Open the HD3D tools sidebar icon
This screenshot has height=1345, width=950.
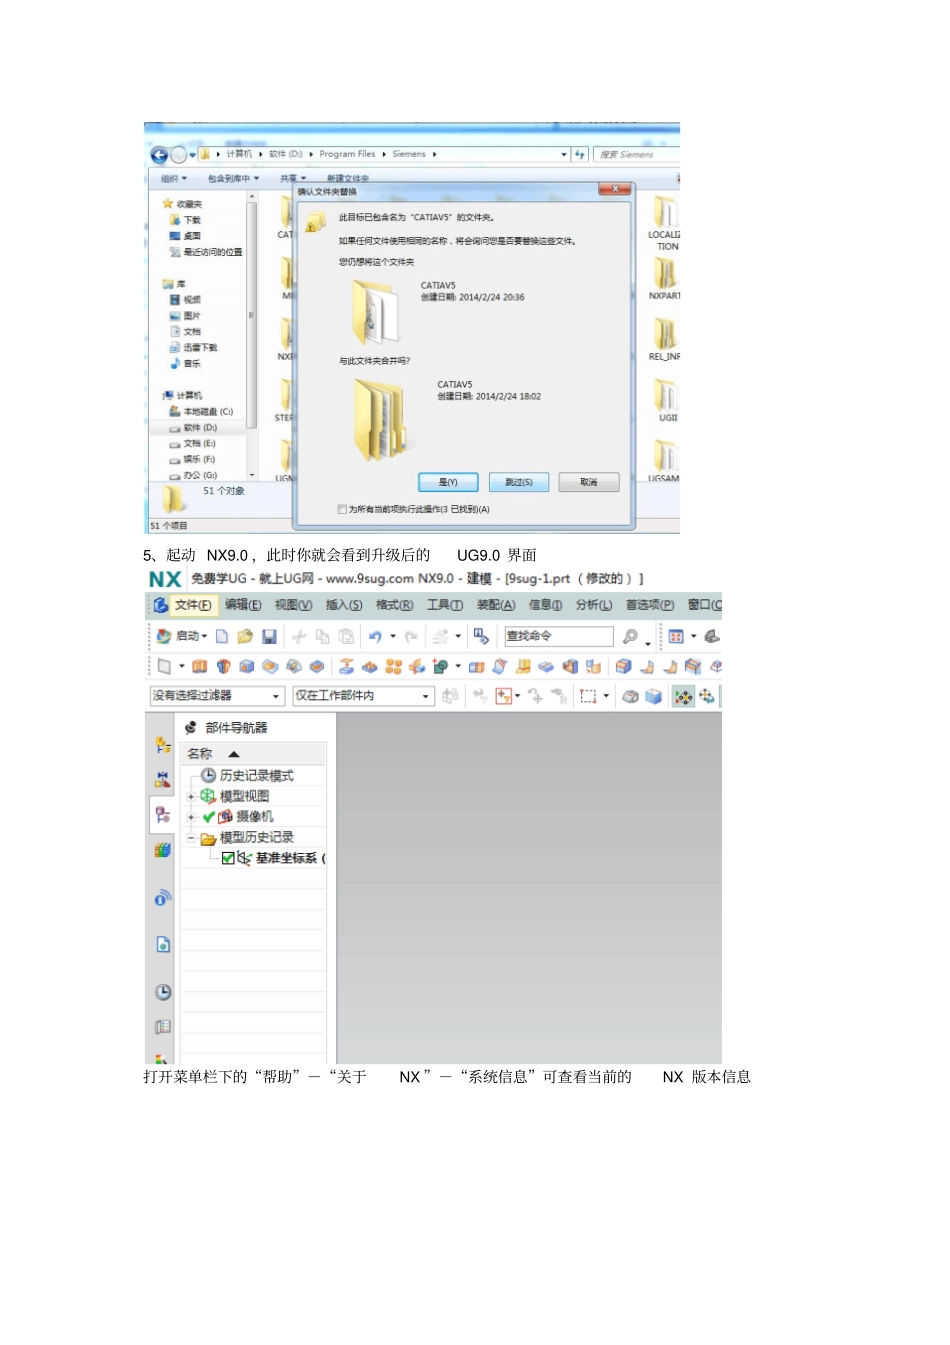[162, 898]
